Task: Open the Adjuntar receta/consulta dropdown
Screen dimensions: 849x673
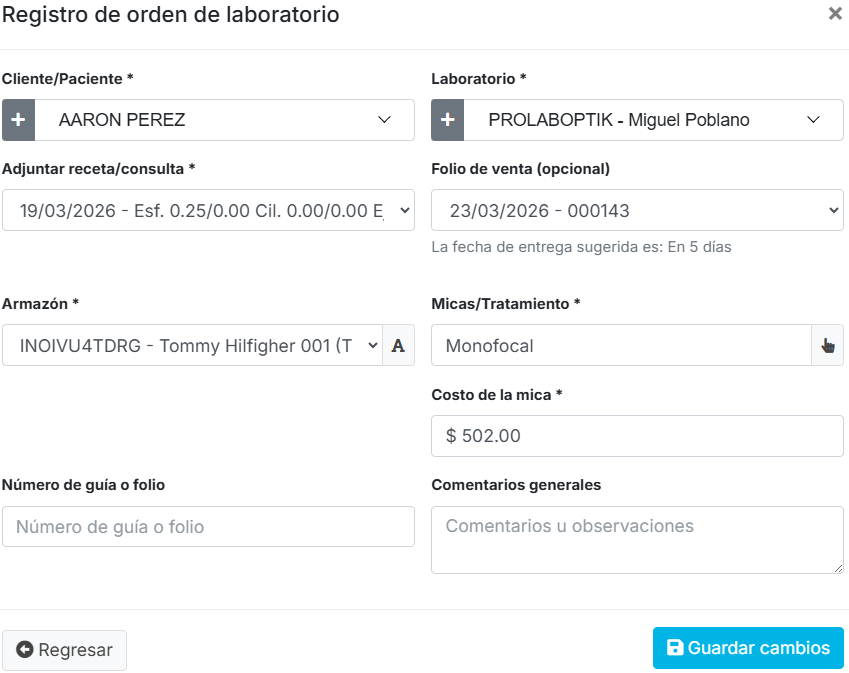Action: 208,210
